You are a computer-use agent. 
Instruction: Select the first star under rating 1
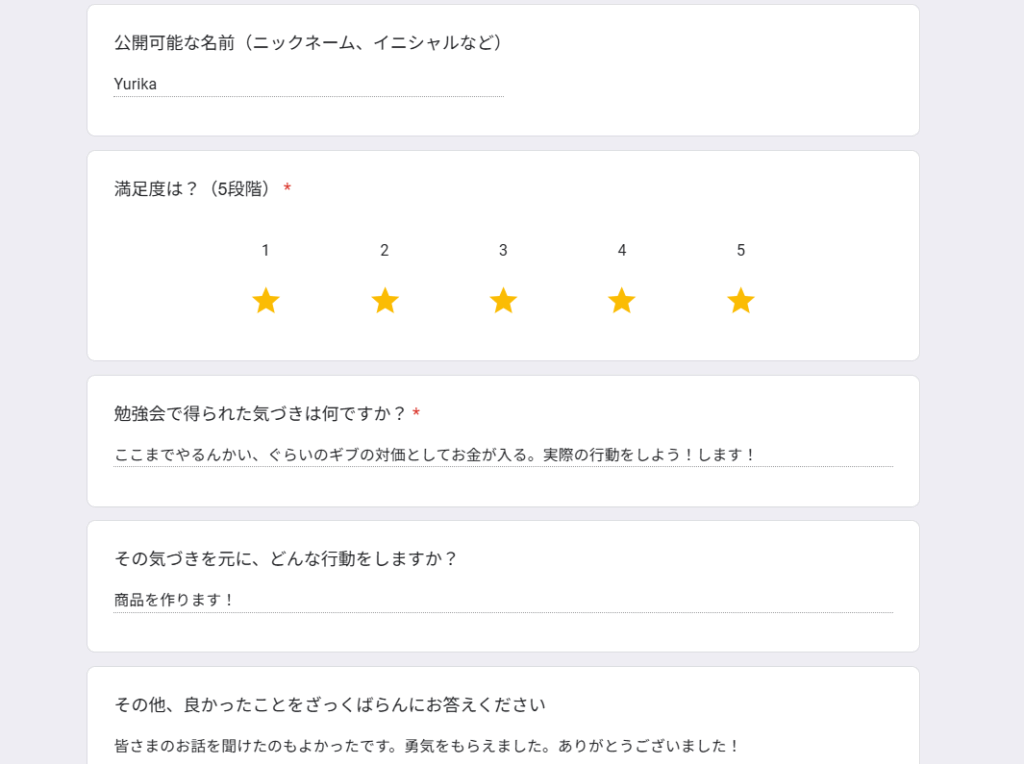coord(266,301)
